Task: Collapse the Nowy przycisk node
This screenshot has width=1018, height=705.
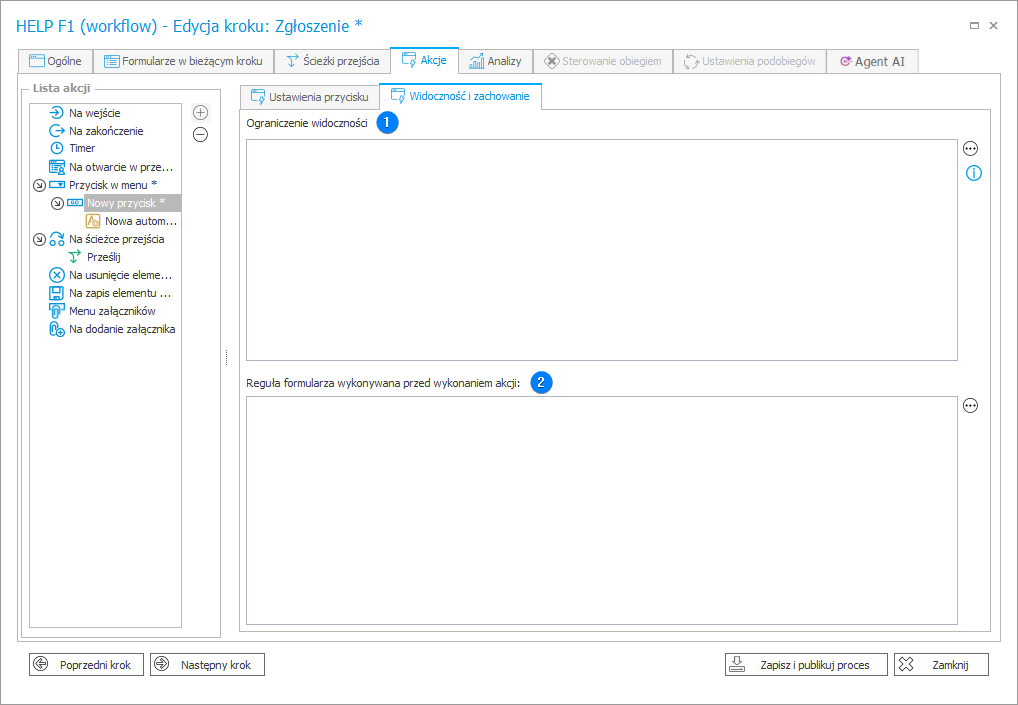Action: tap(57, 203)
